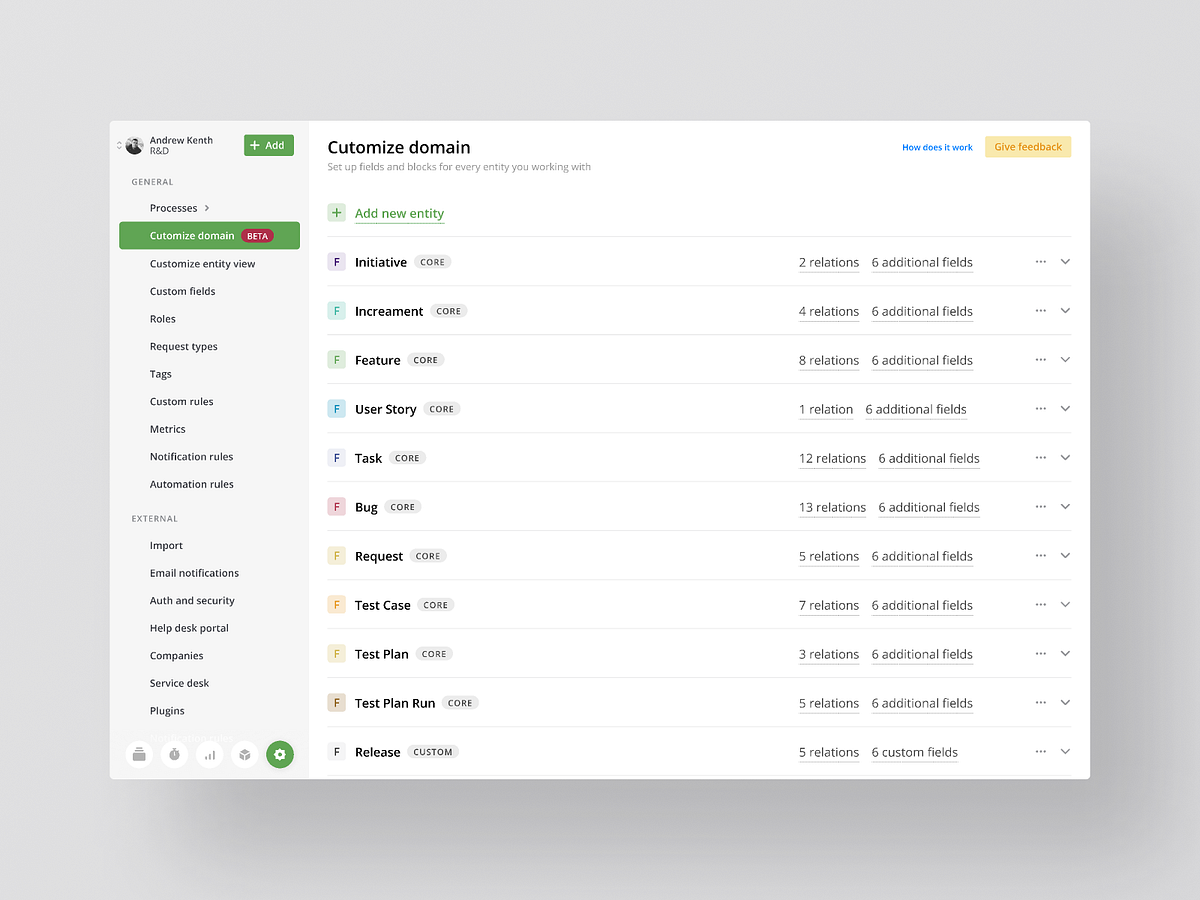The width and height of the screenshot is (1200, 900).
Task: Click the Give feedback button
Action: click(x=1028, y=147)
